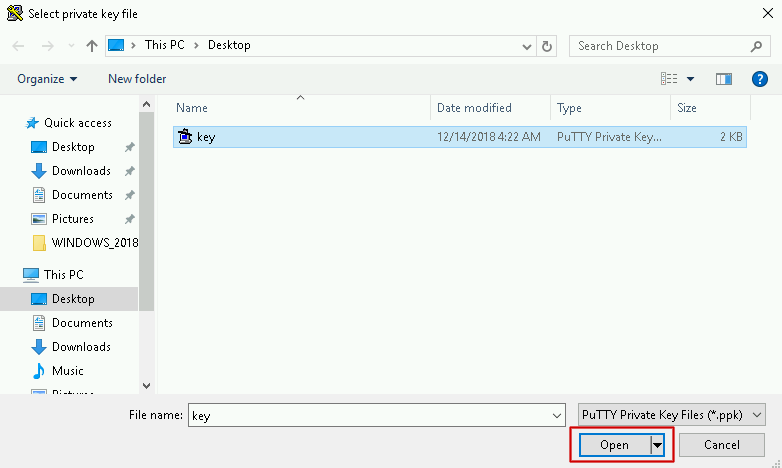Open the Organize dropdown menu
Image resolution: width=782 pixels, height=468 pixels.
pyautogui.click(x=47, y=79)
